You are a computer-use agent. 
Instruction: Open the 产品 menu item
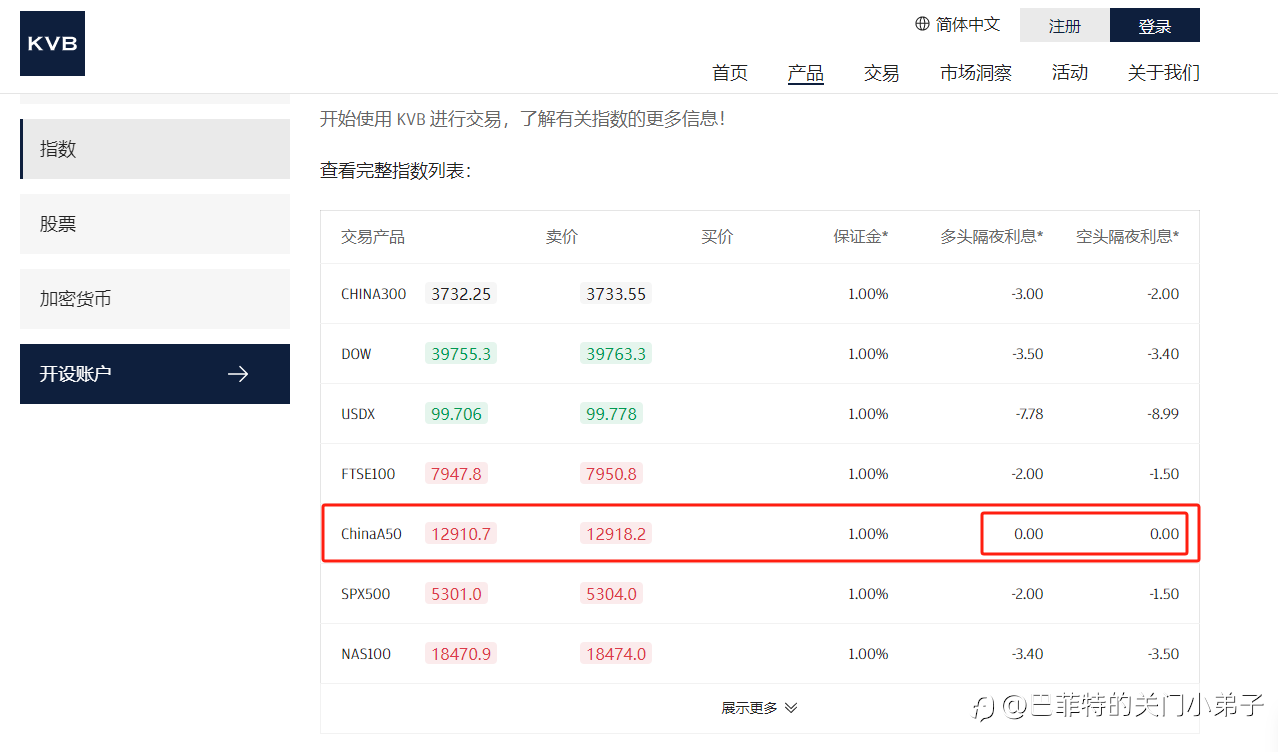point(806,73)
